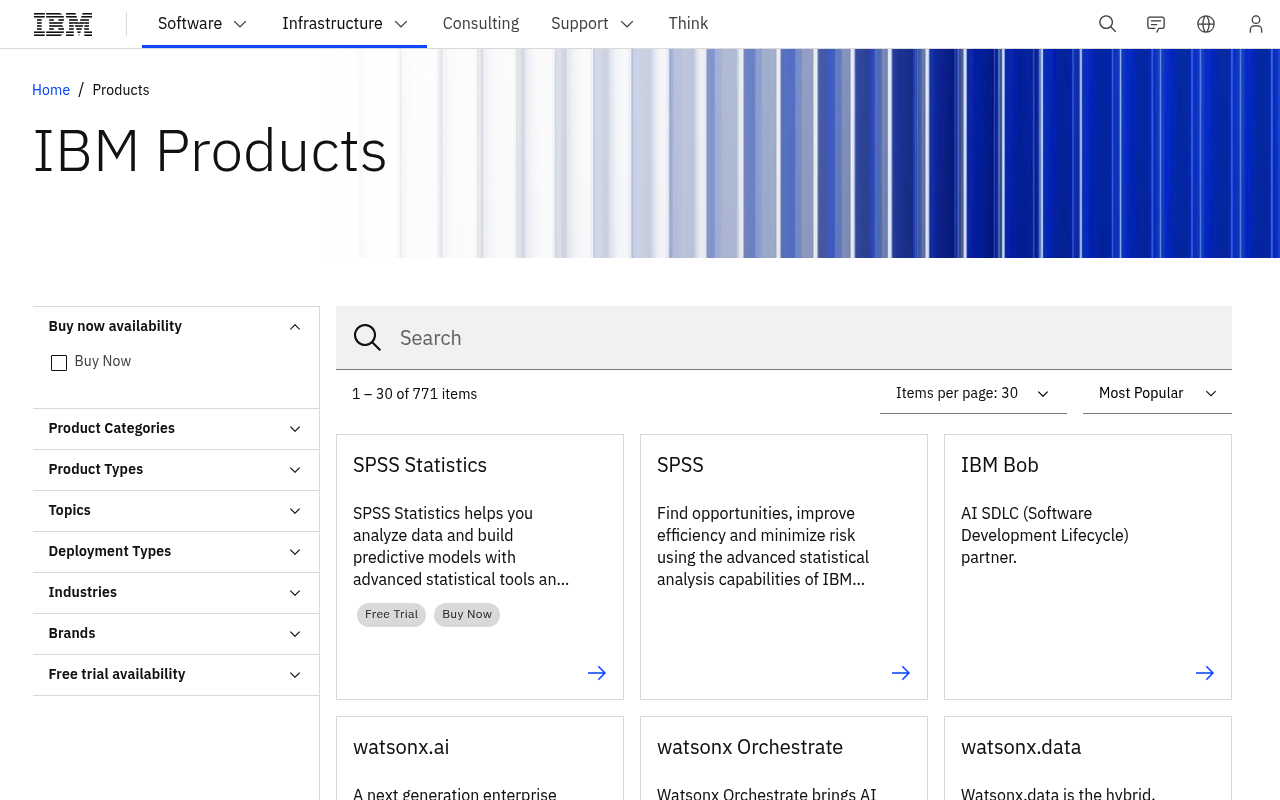Click the 'AI SDLC (Software Development Lifecycle) partner.' description

click(1045, 535)
